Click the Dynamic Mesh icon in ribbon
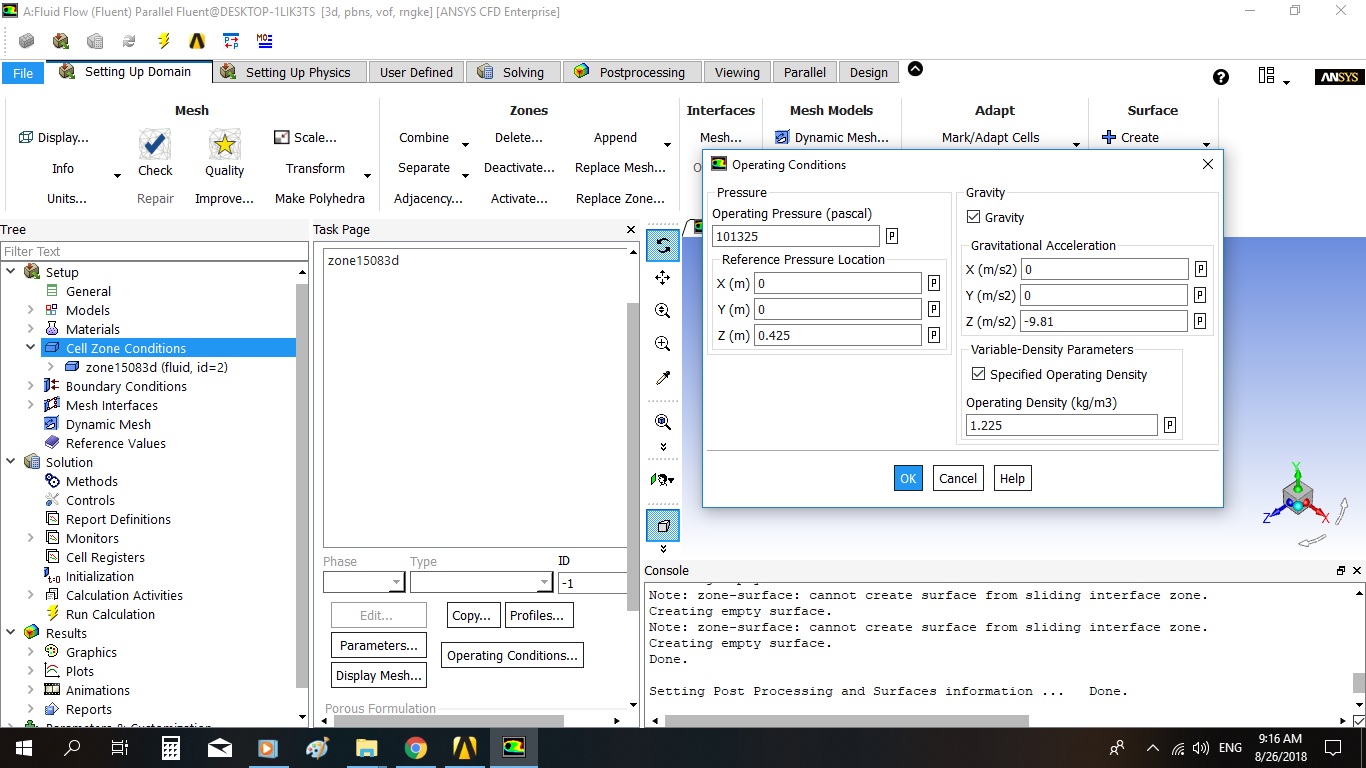The image size is (1366, 768). tap(782, 137)
